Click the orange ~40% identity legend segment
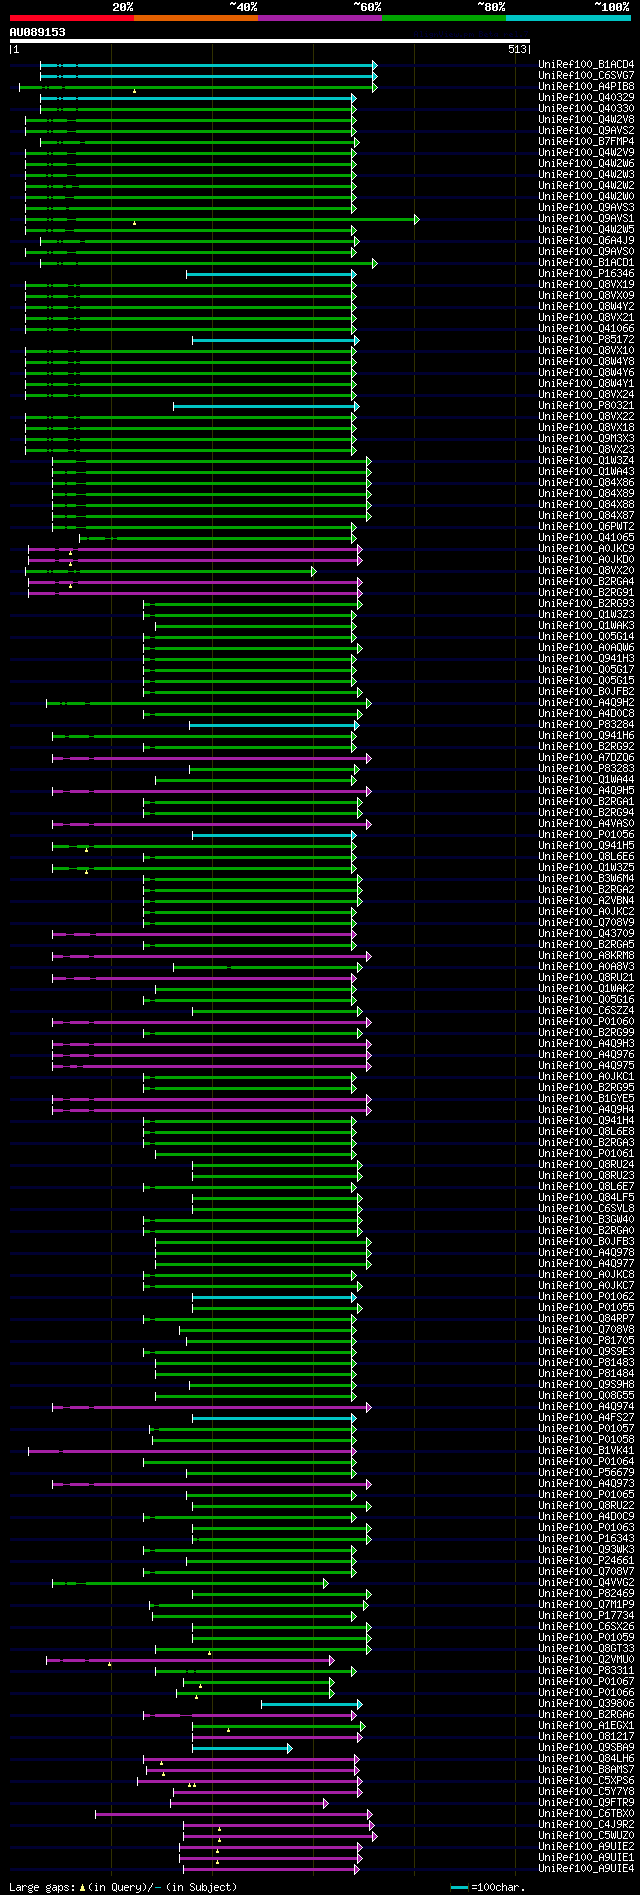Viewport: 640px width, 1895px height. pos(195,18)
